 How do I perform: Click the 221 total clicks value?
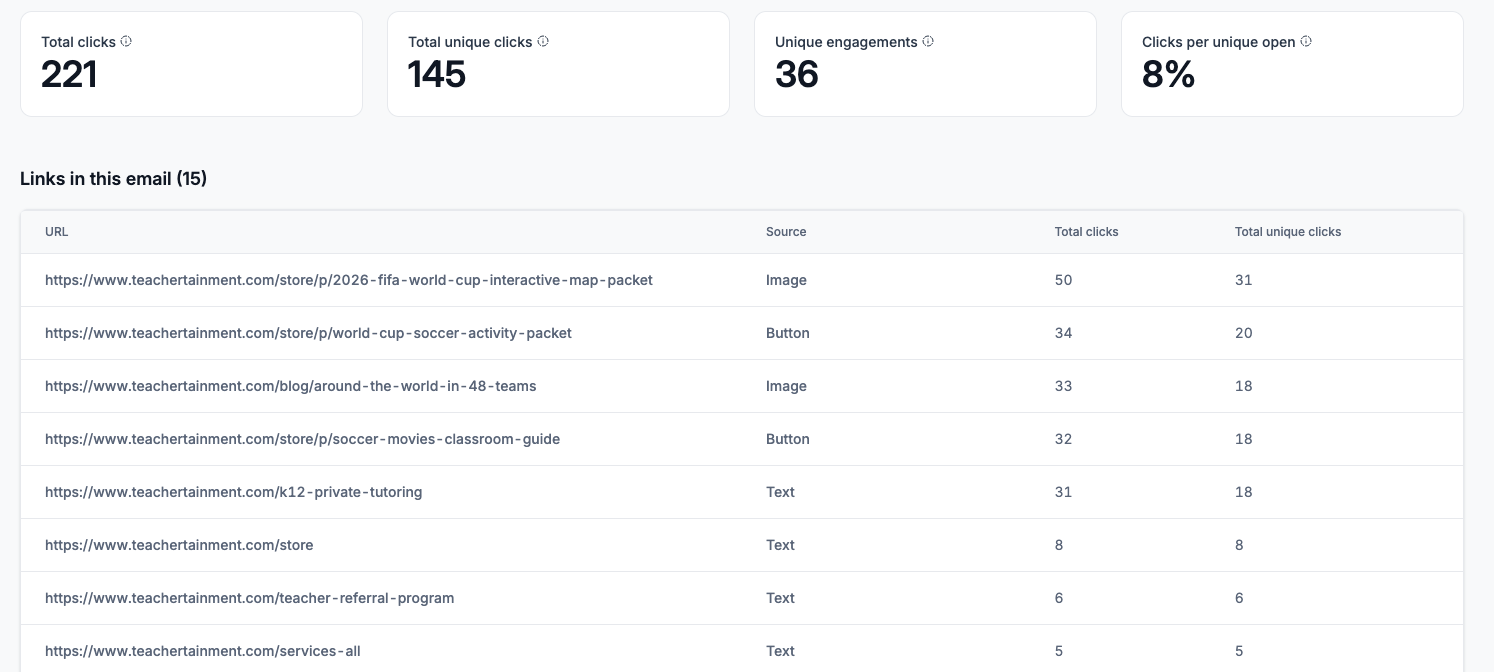[69, 75]
